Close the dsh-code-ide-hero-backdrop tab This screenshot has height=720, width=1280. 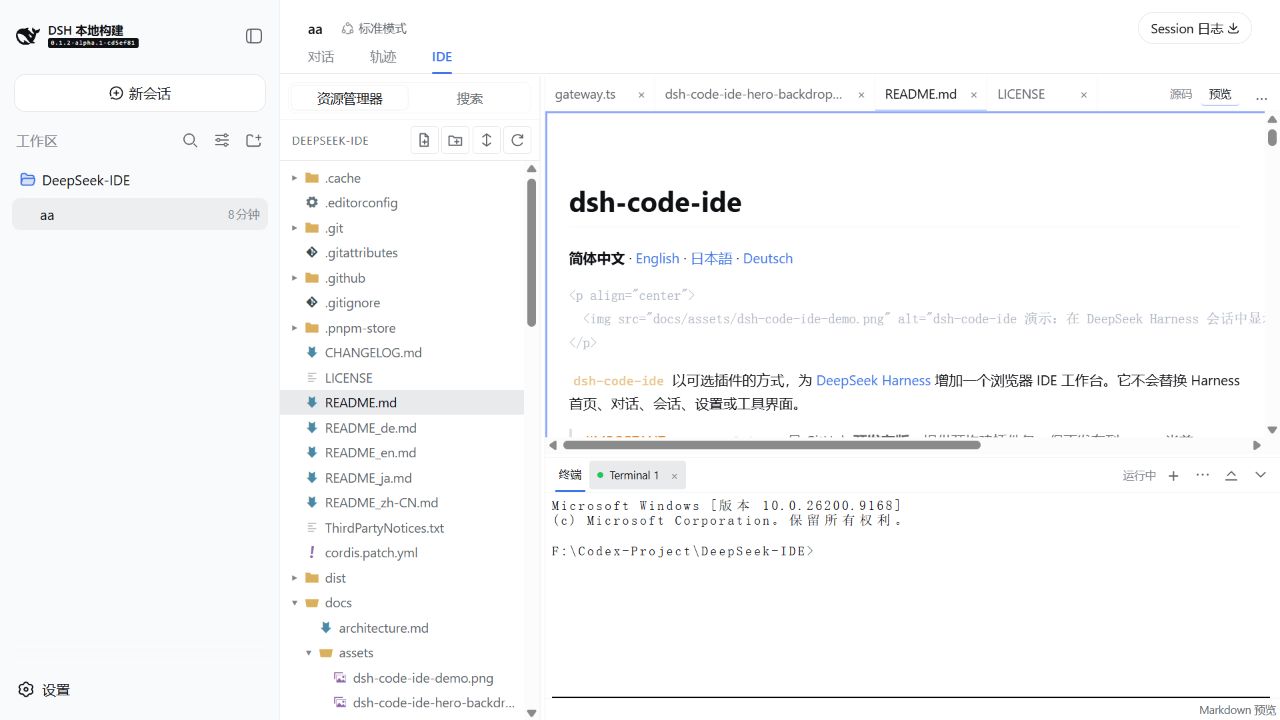861,95
